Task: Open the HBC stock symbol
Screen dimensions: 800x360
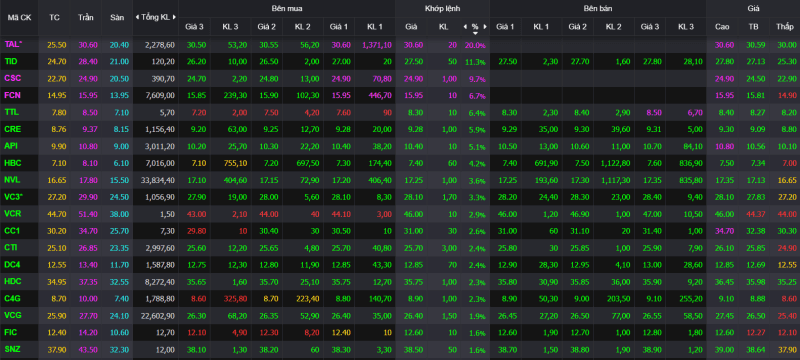Action: tap(13, 163)
